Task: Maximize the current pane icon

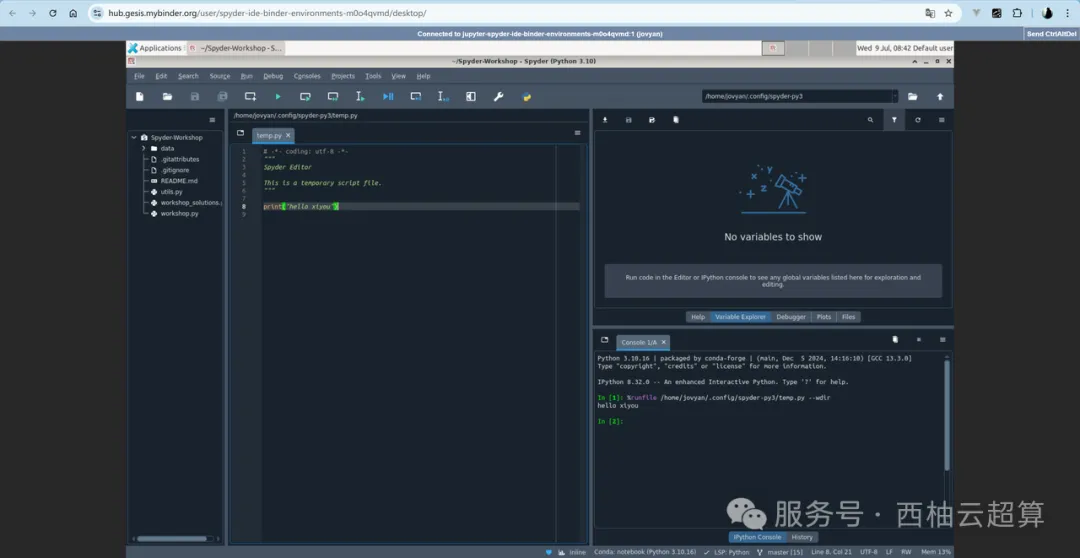Action: [470, 97]
